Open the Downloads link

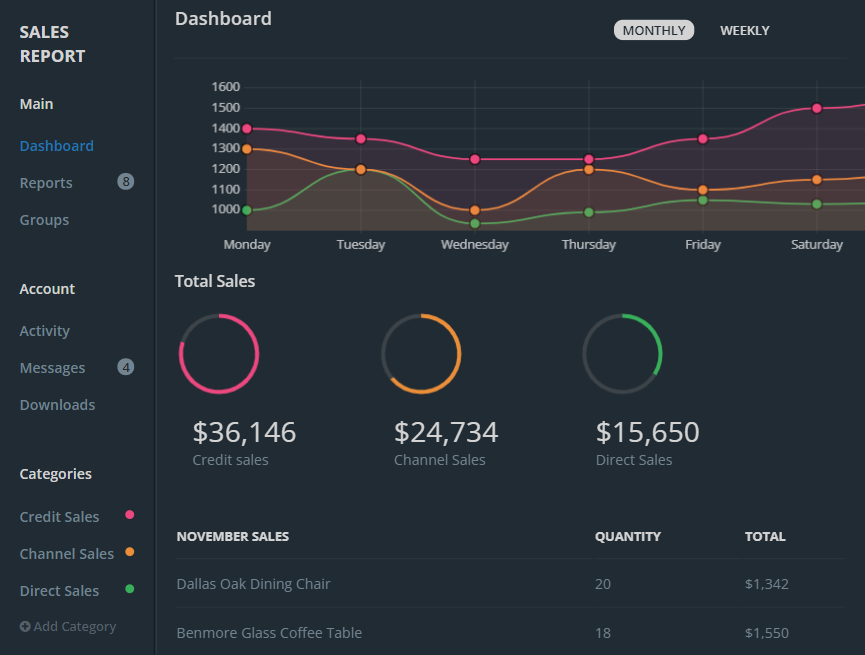tap(57, 405)
